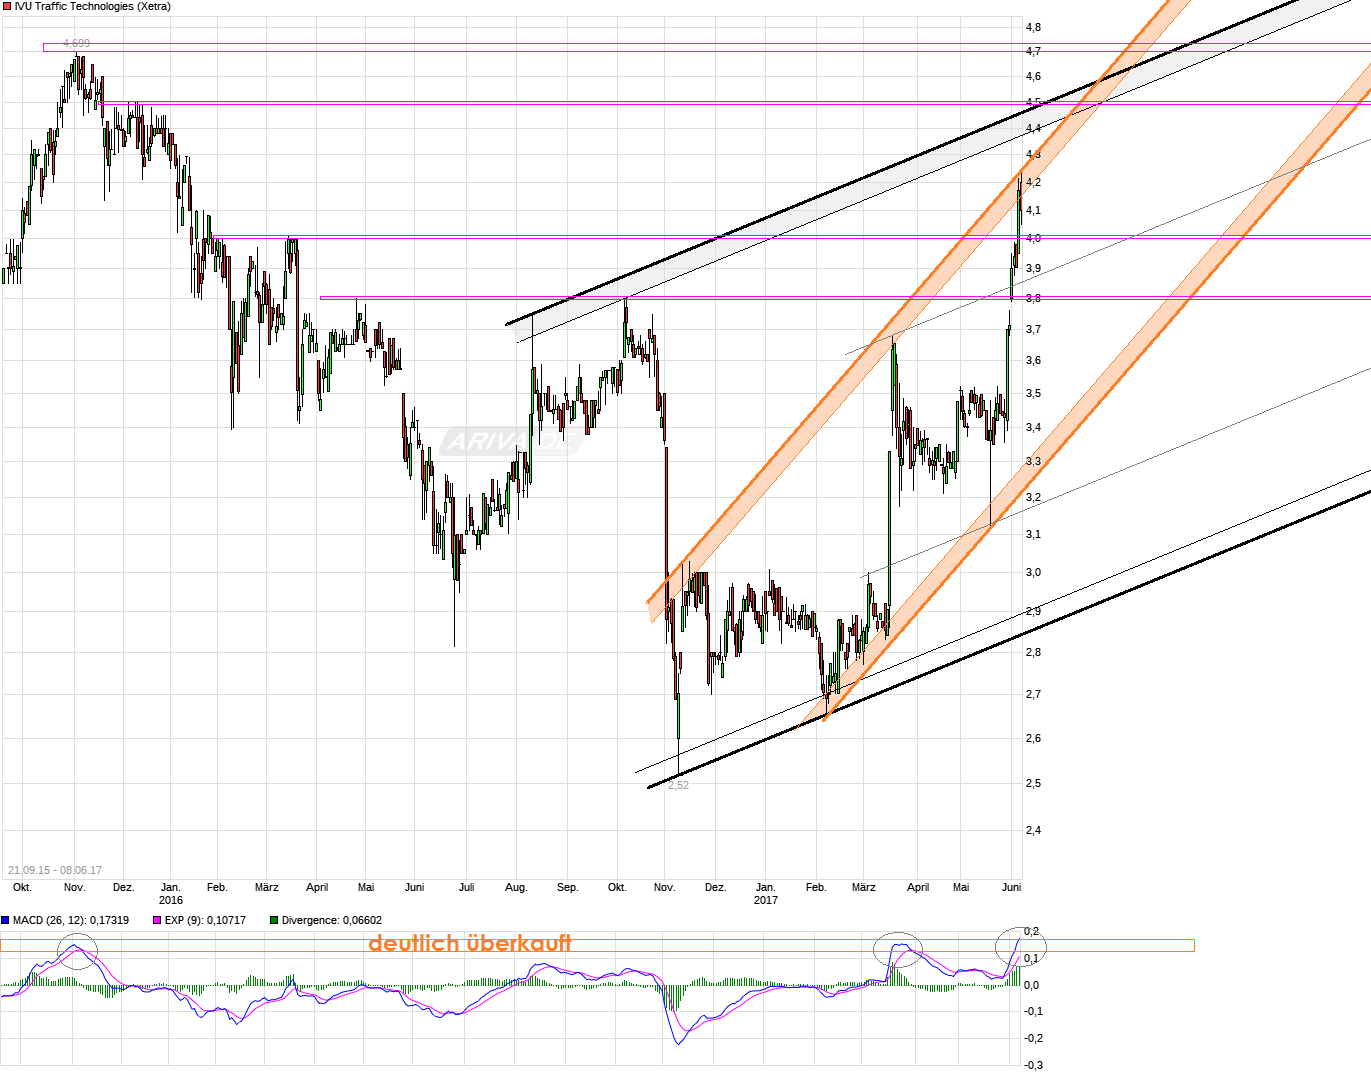
Task: Click the Aug. month label
Action: click(x=516, y=887)
